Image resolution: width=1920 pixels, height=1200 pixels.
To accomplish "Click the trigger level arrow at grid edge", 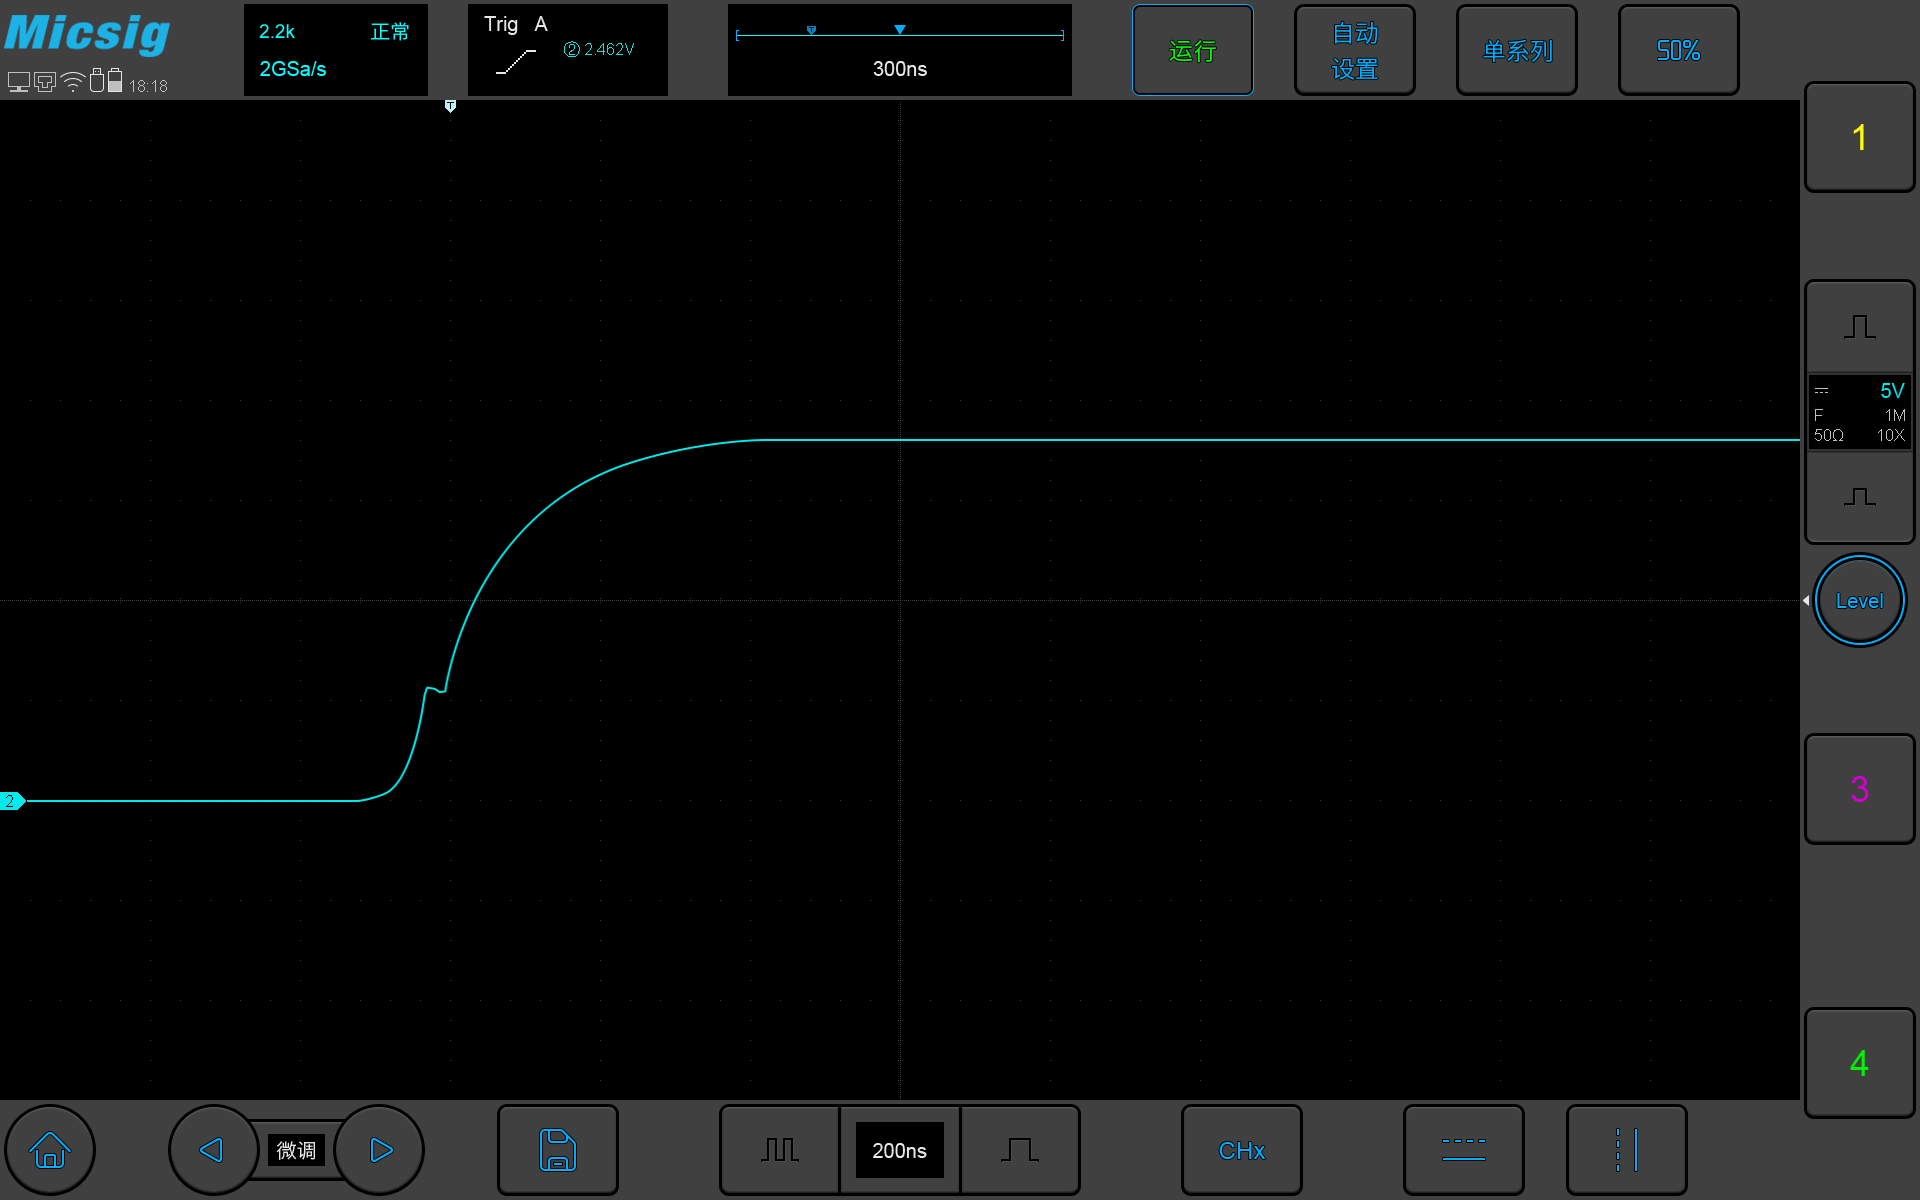I will point(1806,600).
